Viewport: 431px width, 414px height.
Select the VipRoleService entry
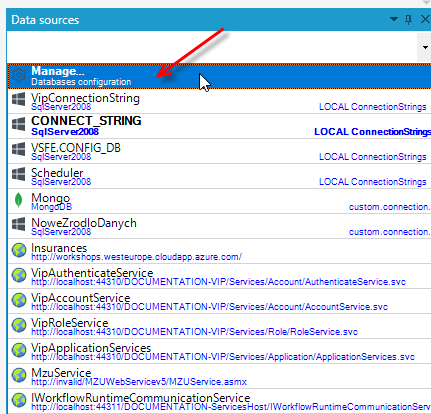(x=219, y=326)
